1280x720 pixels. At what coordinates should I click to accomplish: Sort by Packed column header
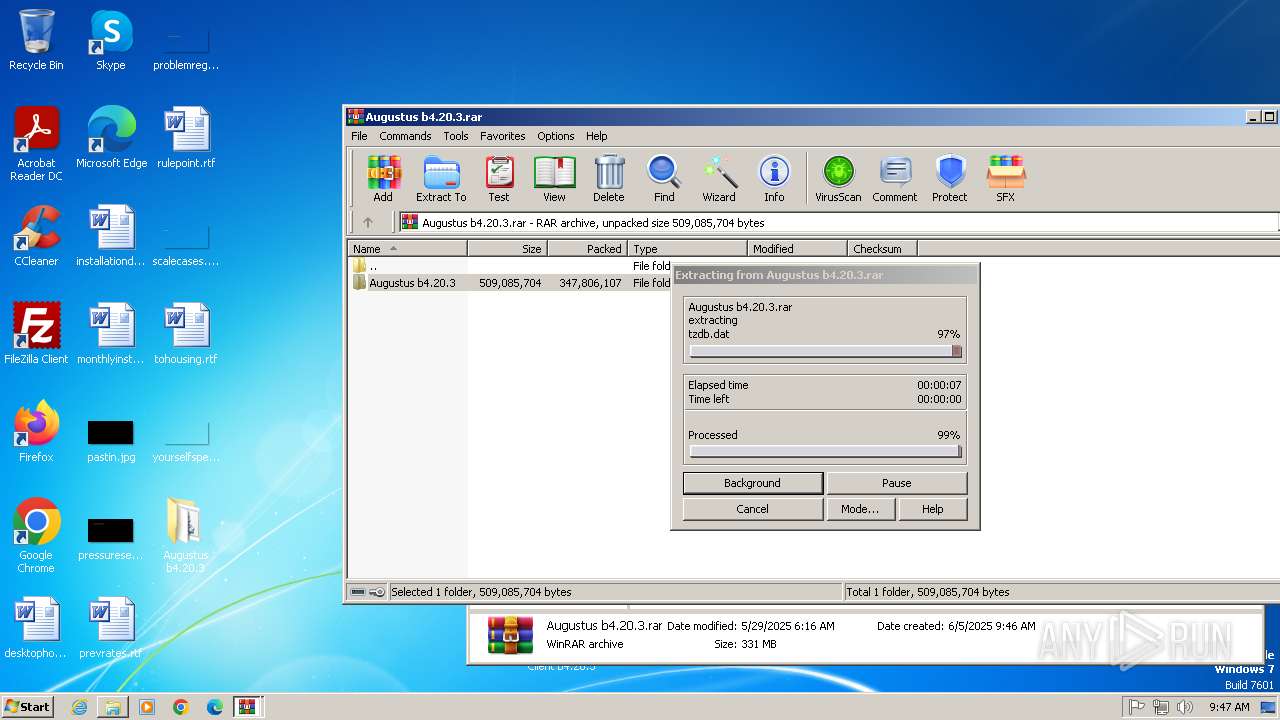pyautogui.click(x=588, y=249)
